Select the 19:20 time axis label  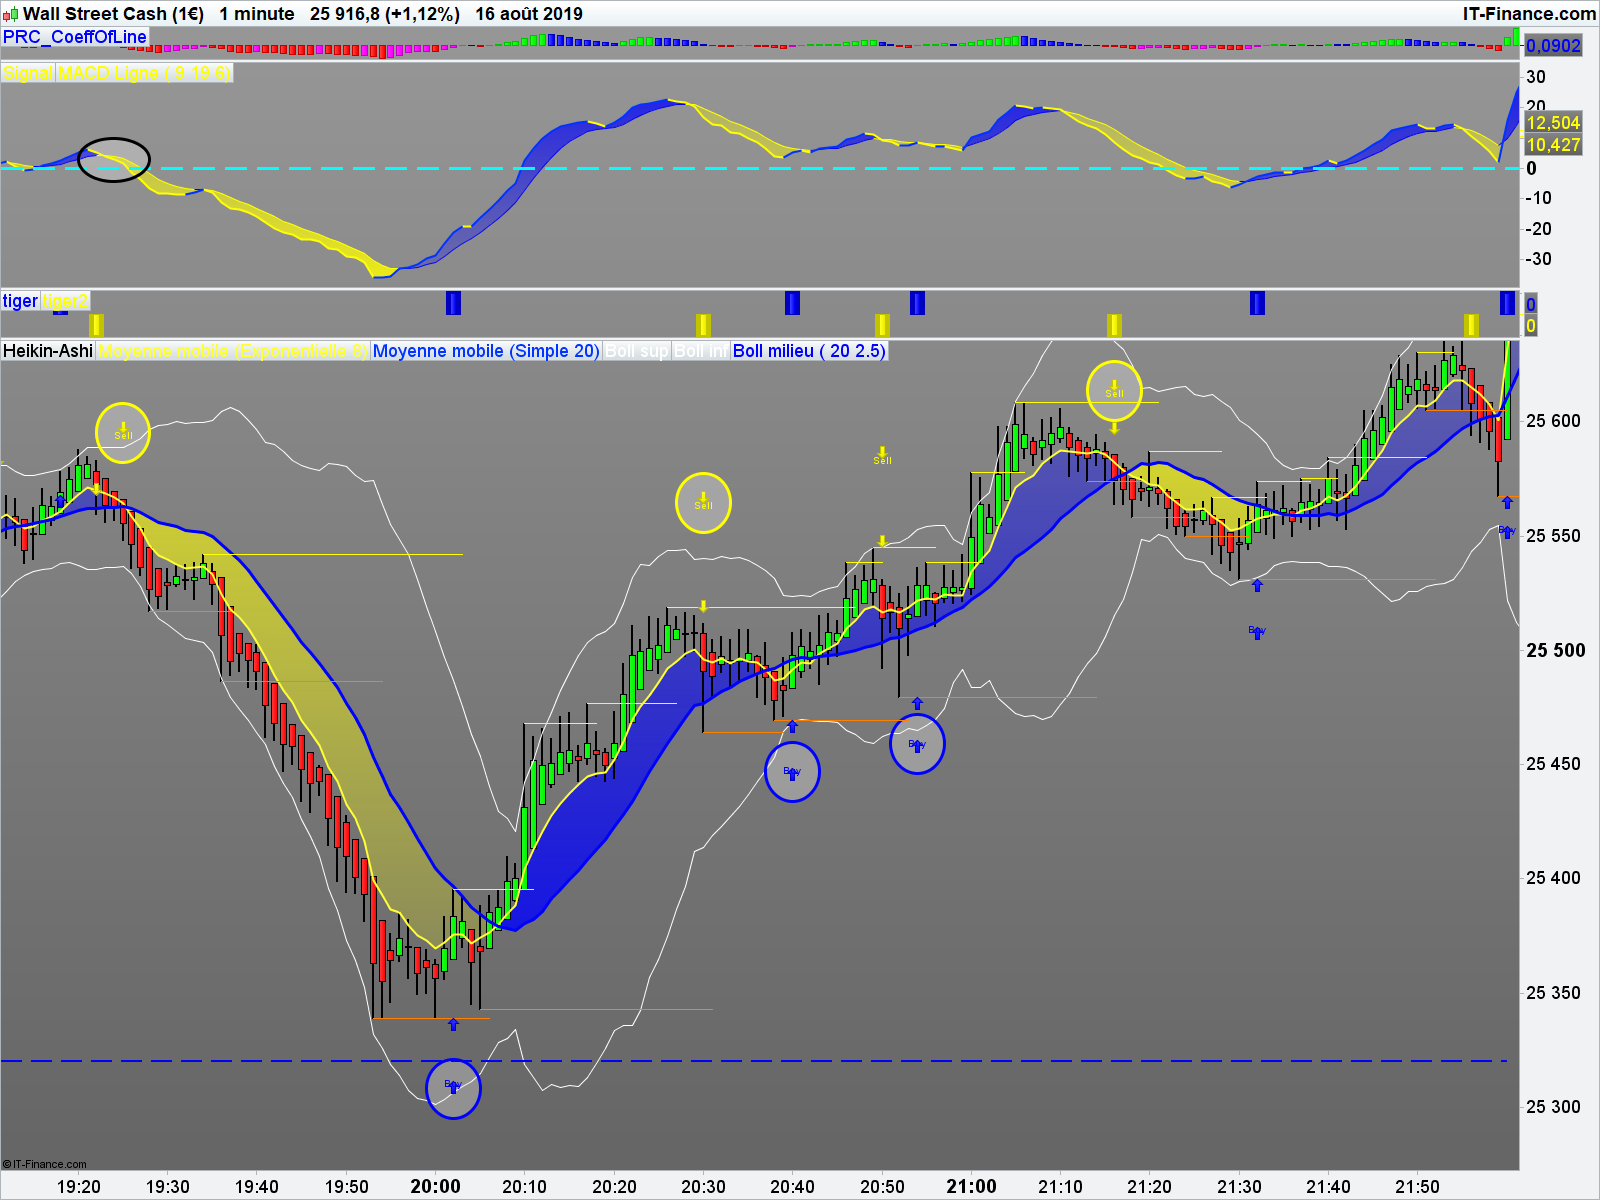pos(78,1187)
